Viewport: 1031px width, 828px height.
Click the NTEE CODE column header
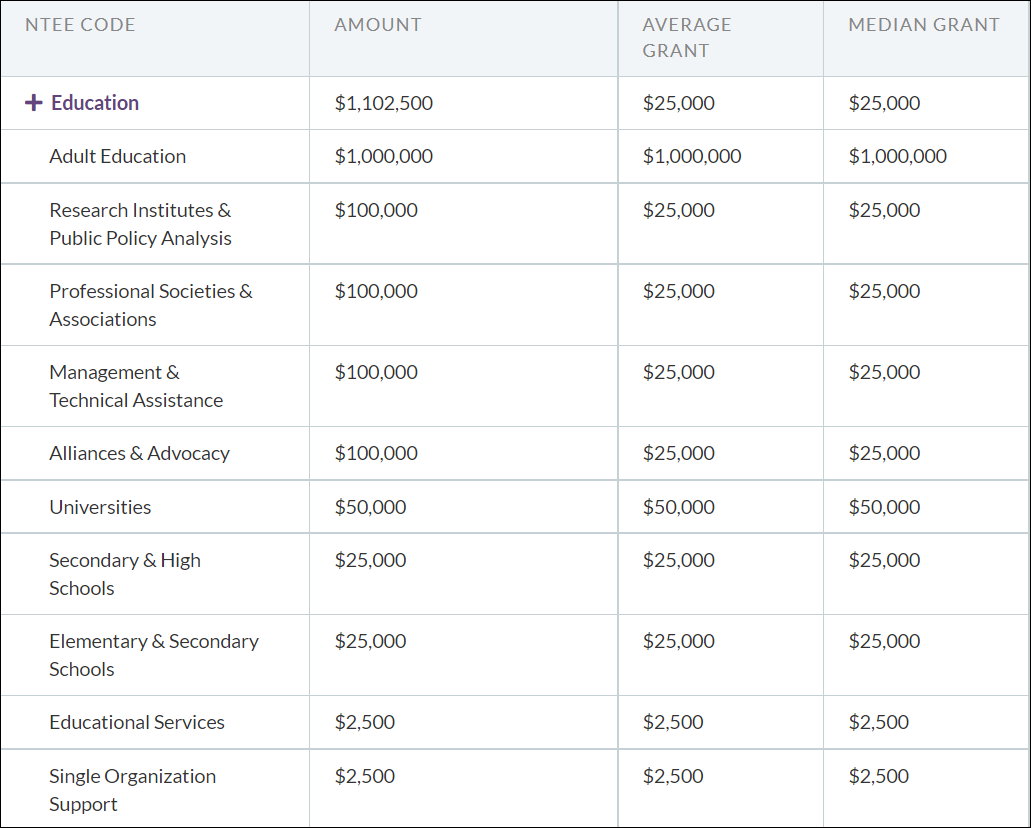(80, 25)
